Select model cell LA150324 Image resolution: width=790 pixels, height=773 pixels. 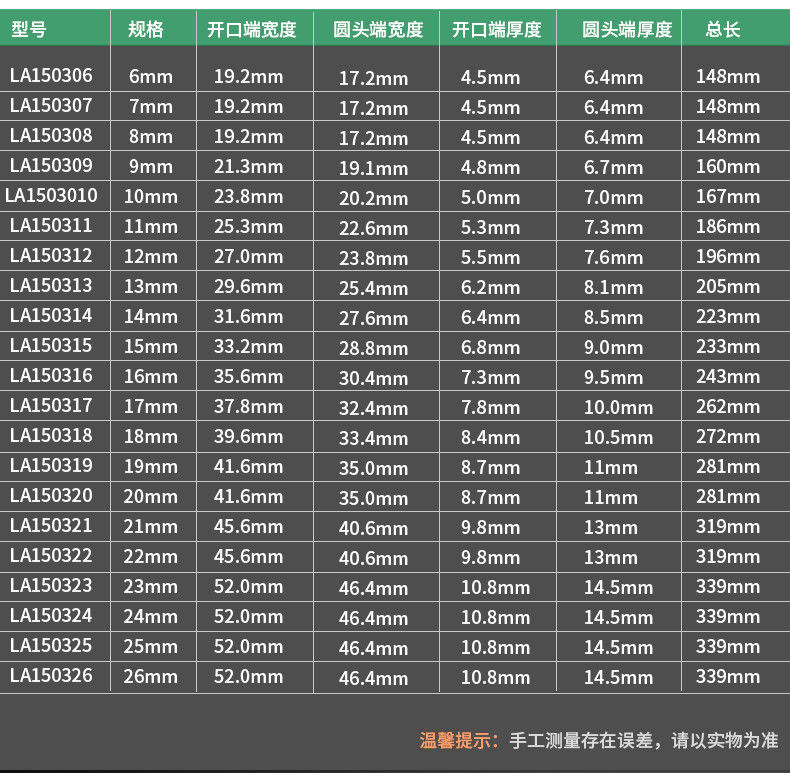pos(51,615)
